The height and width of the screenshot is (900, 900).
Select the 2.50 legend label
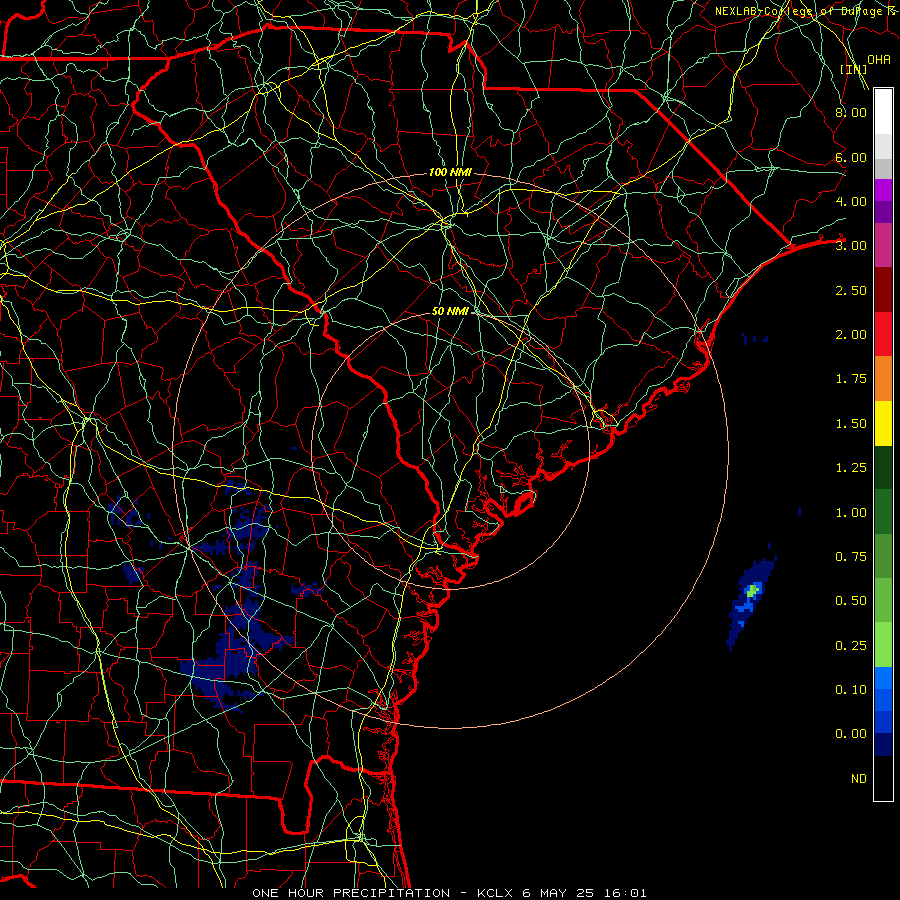(x=851, y=290)
